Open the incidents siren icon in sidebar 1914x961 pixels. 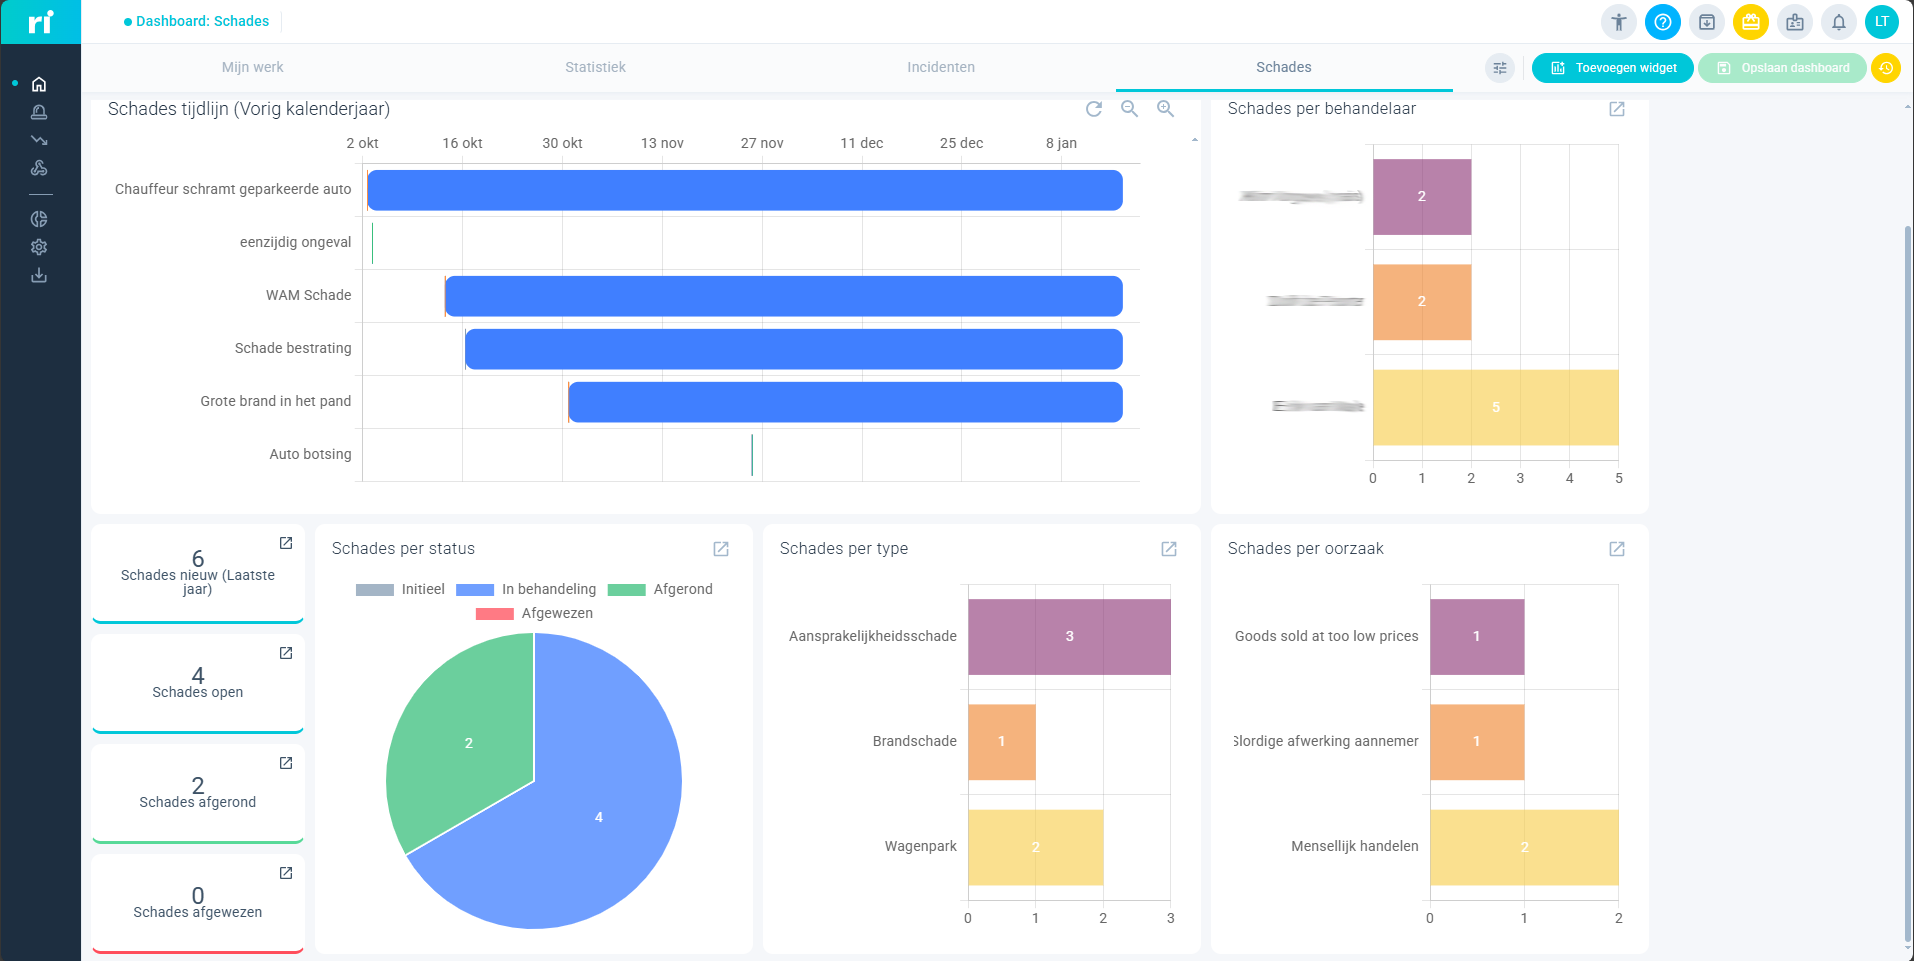pyautogui.click(x=39, y=112)
